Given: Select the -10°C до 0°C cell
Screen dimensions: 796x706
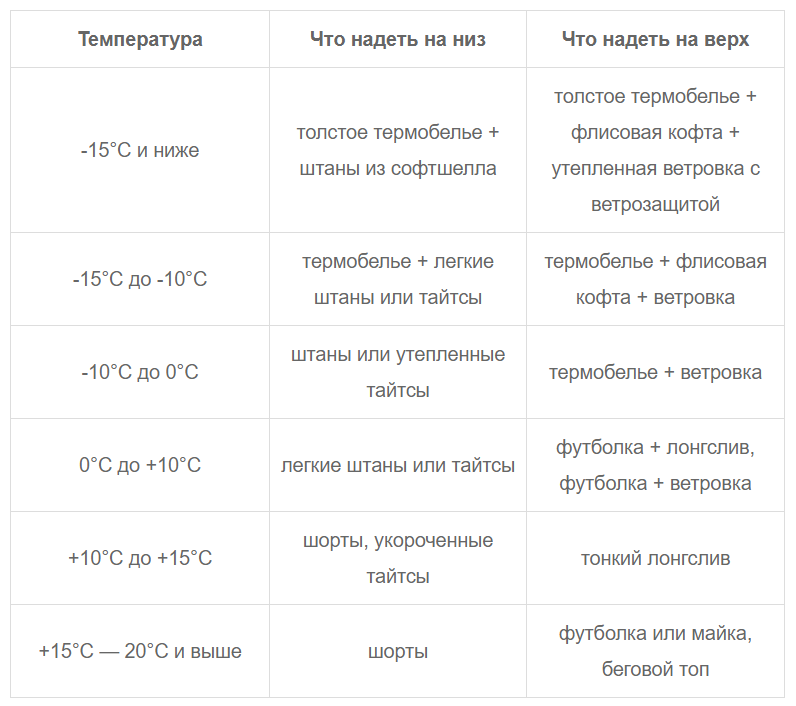Looking at the screenshot, I should click(x=140, y=372).
